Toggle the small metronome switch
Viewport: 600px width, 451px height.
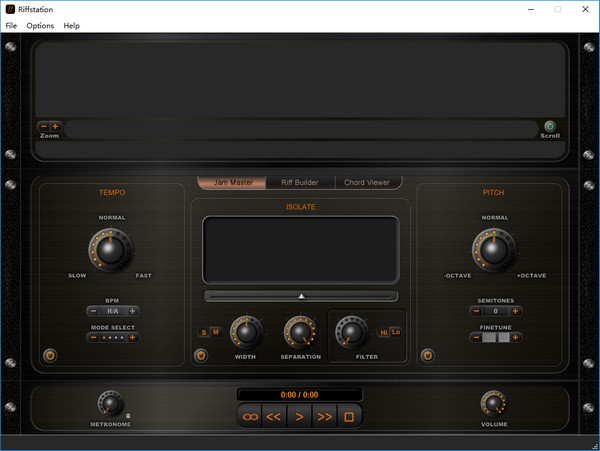128,416
